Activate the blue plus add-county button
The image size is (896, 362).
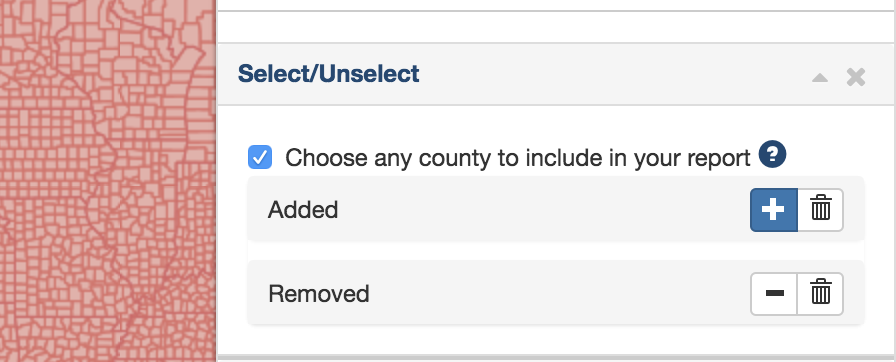(774, 210)
